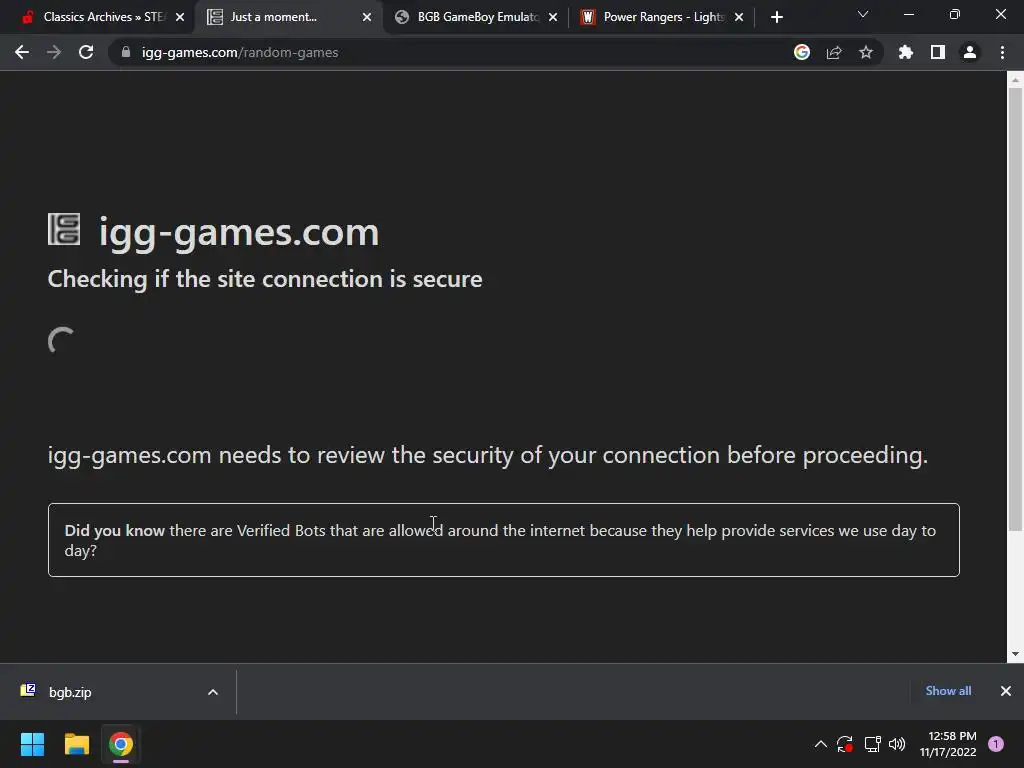Open the volume control icon
This screenshot has height=768, width=1024.
click(x=897, y=744)
